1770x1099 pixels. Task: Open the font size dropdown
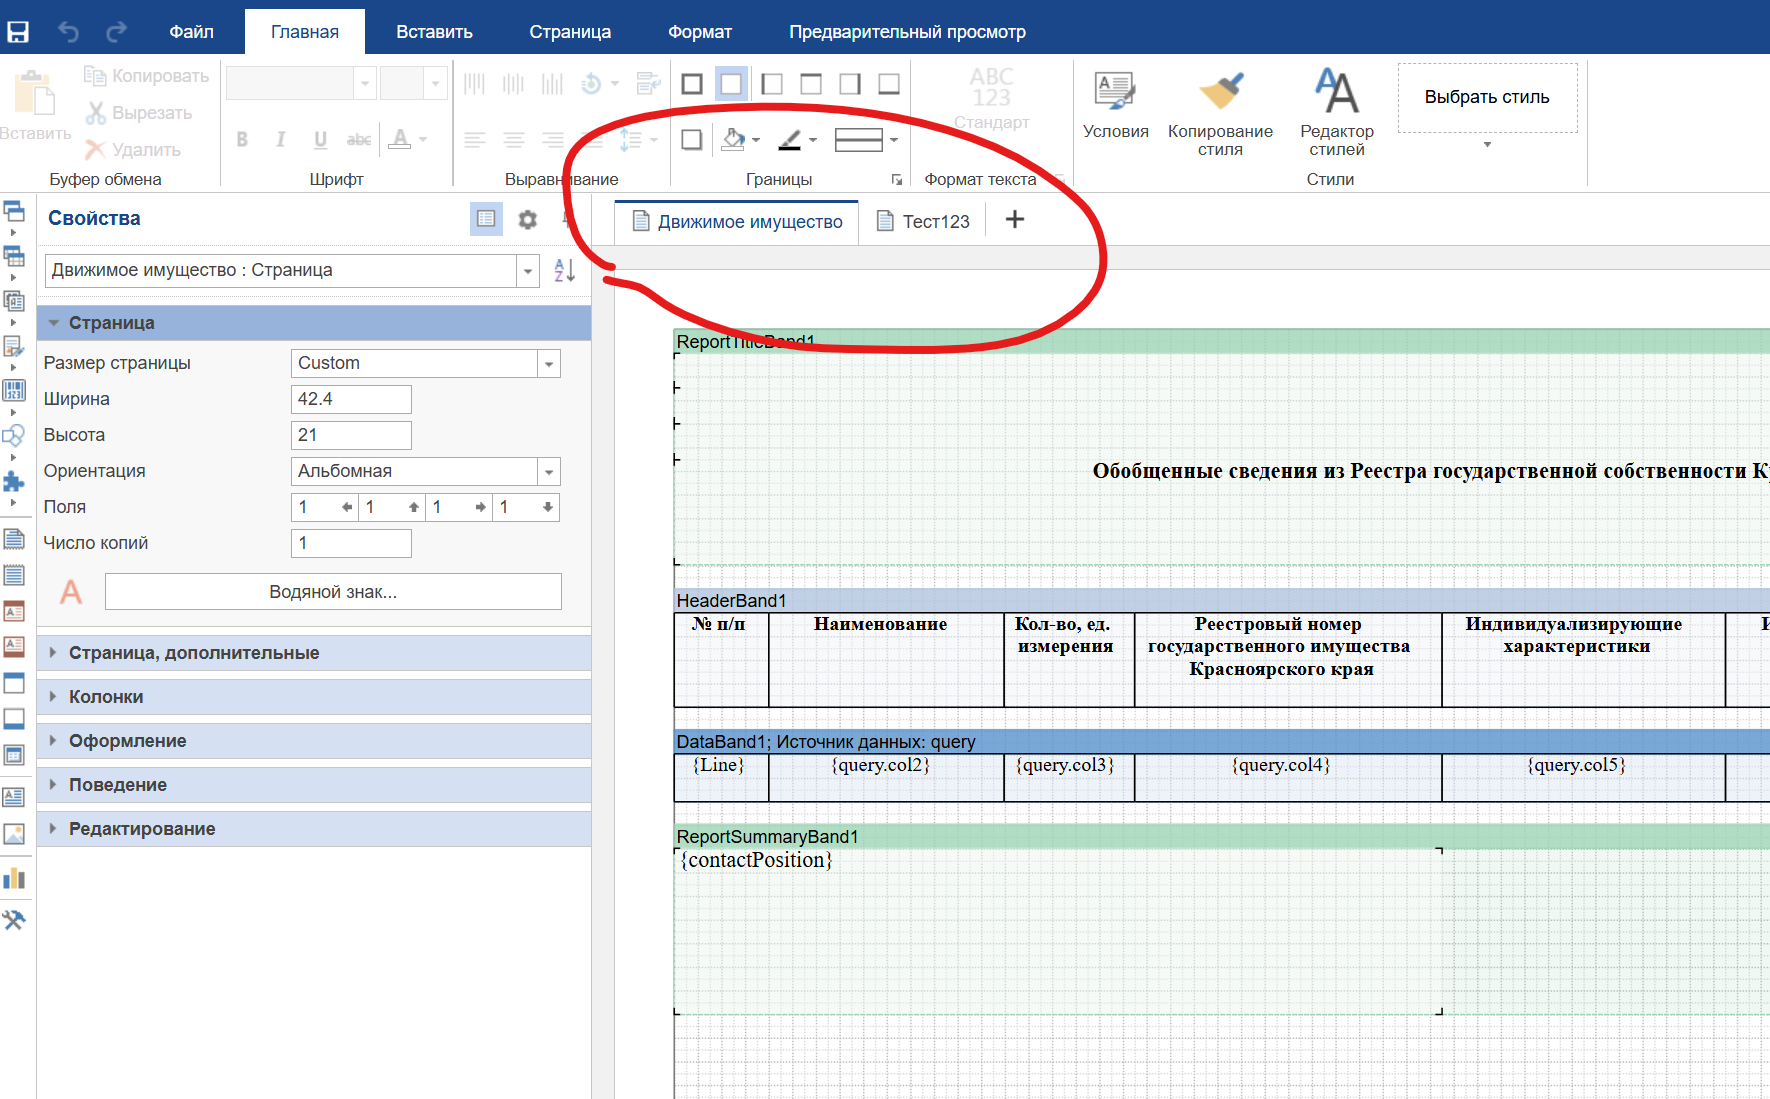tap(435, 84)
